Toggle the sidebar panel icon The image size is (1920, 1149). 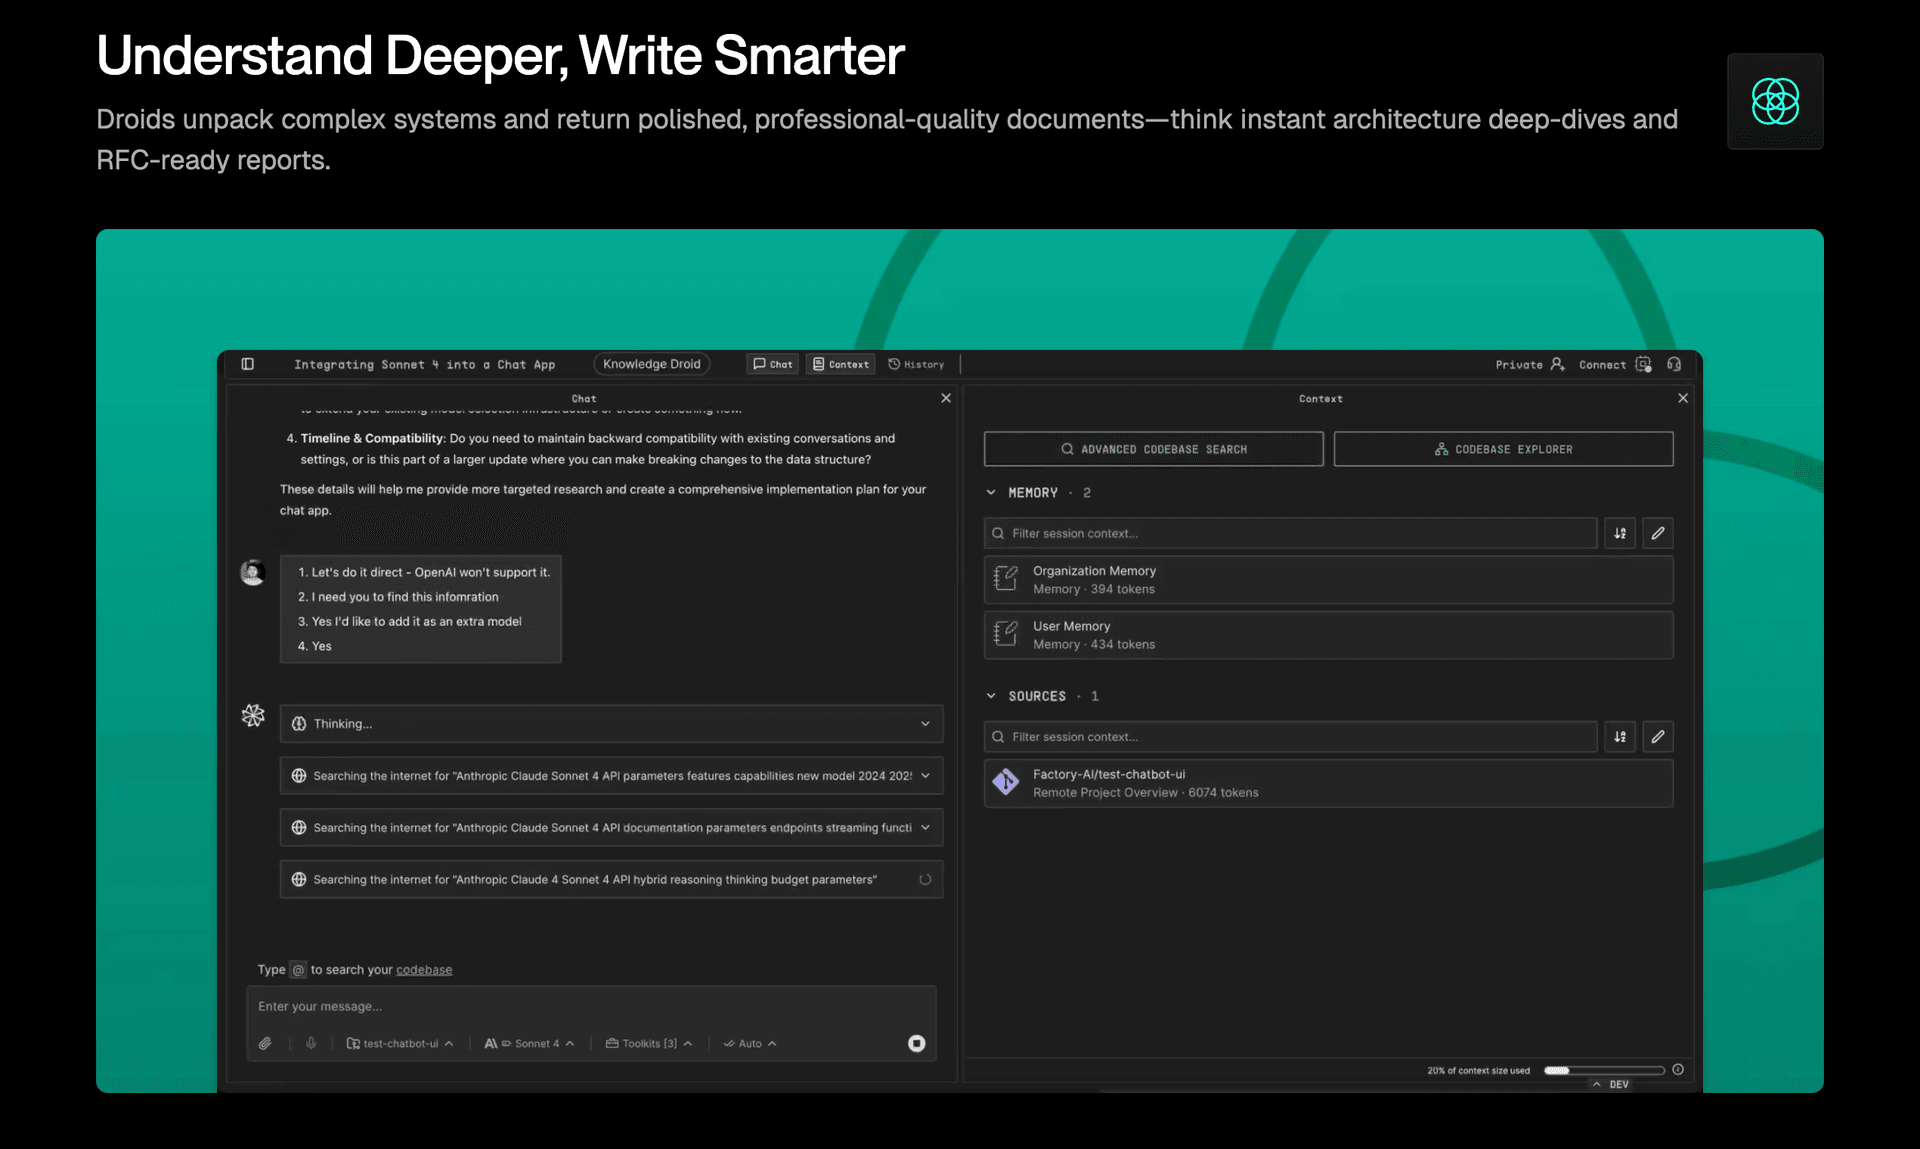coord(248,364)
